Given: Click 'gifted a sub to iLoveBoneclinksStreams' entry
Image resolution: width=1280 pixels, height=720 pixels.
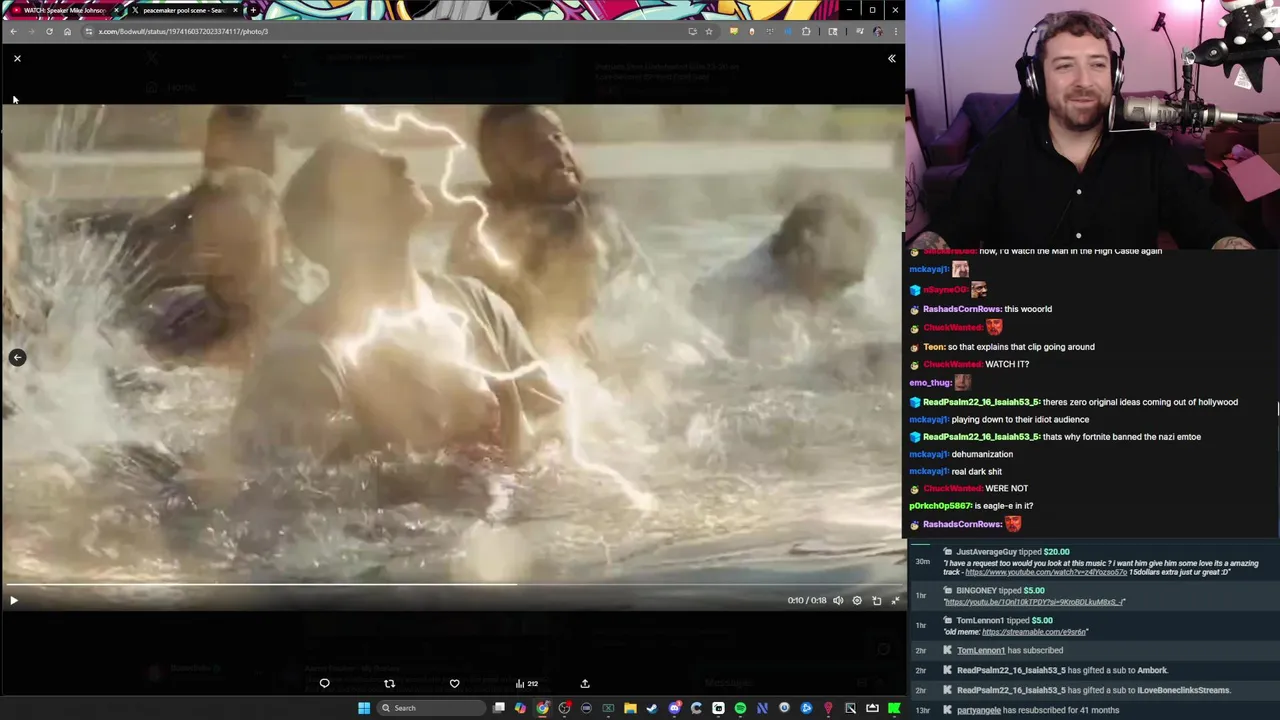Looking at the screenshot, I should 1093,690.
